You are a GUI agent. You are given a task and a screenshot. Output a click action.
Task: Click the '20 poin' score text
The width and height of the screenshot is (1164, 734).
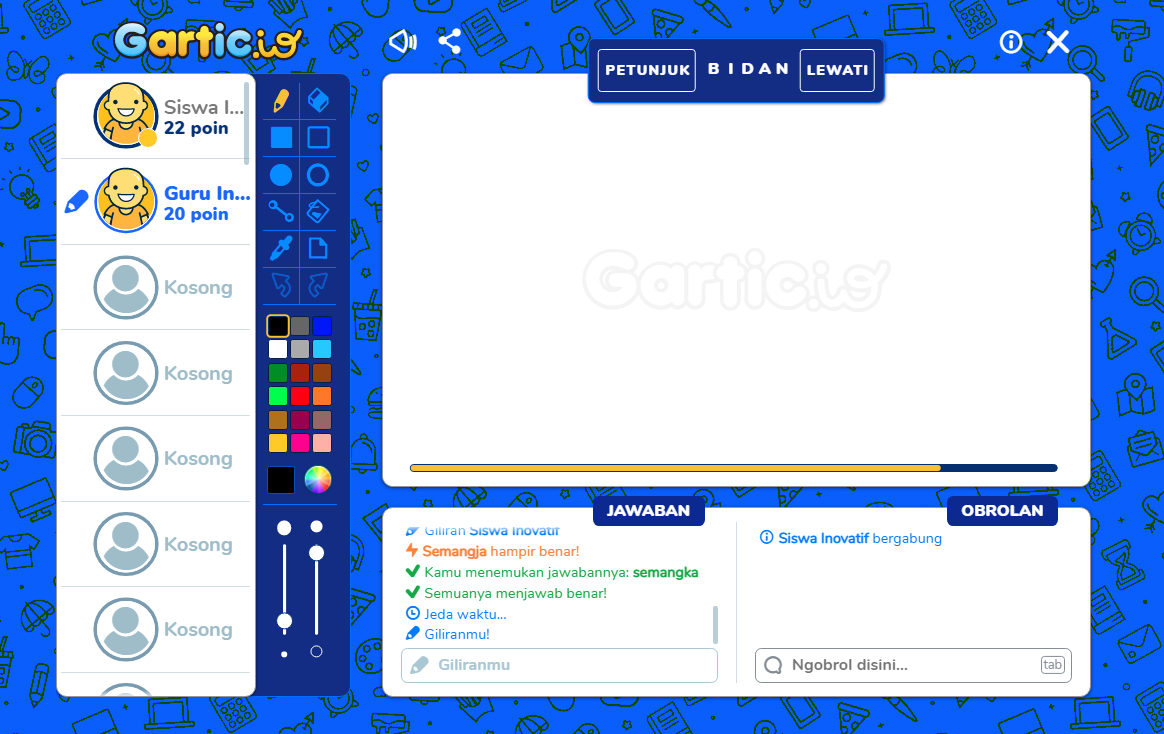point(196,214)
